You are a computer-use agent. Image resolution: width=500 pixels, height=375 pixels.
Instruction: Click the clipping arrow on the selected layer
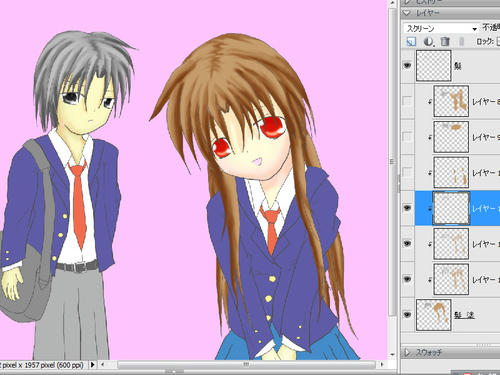click(430, 208)
